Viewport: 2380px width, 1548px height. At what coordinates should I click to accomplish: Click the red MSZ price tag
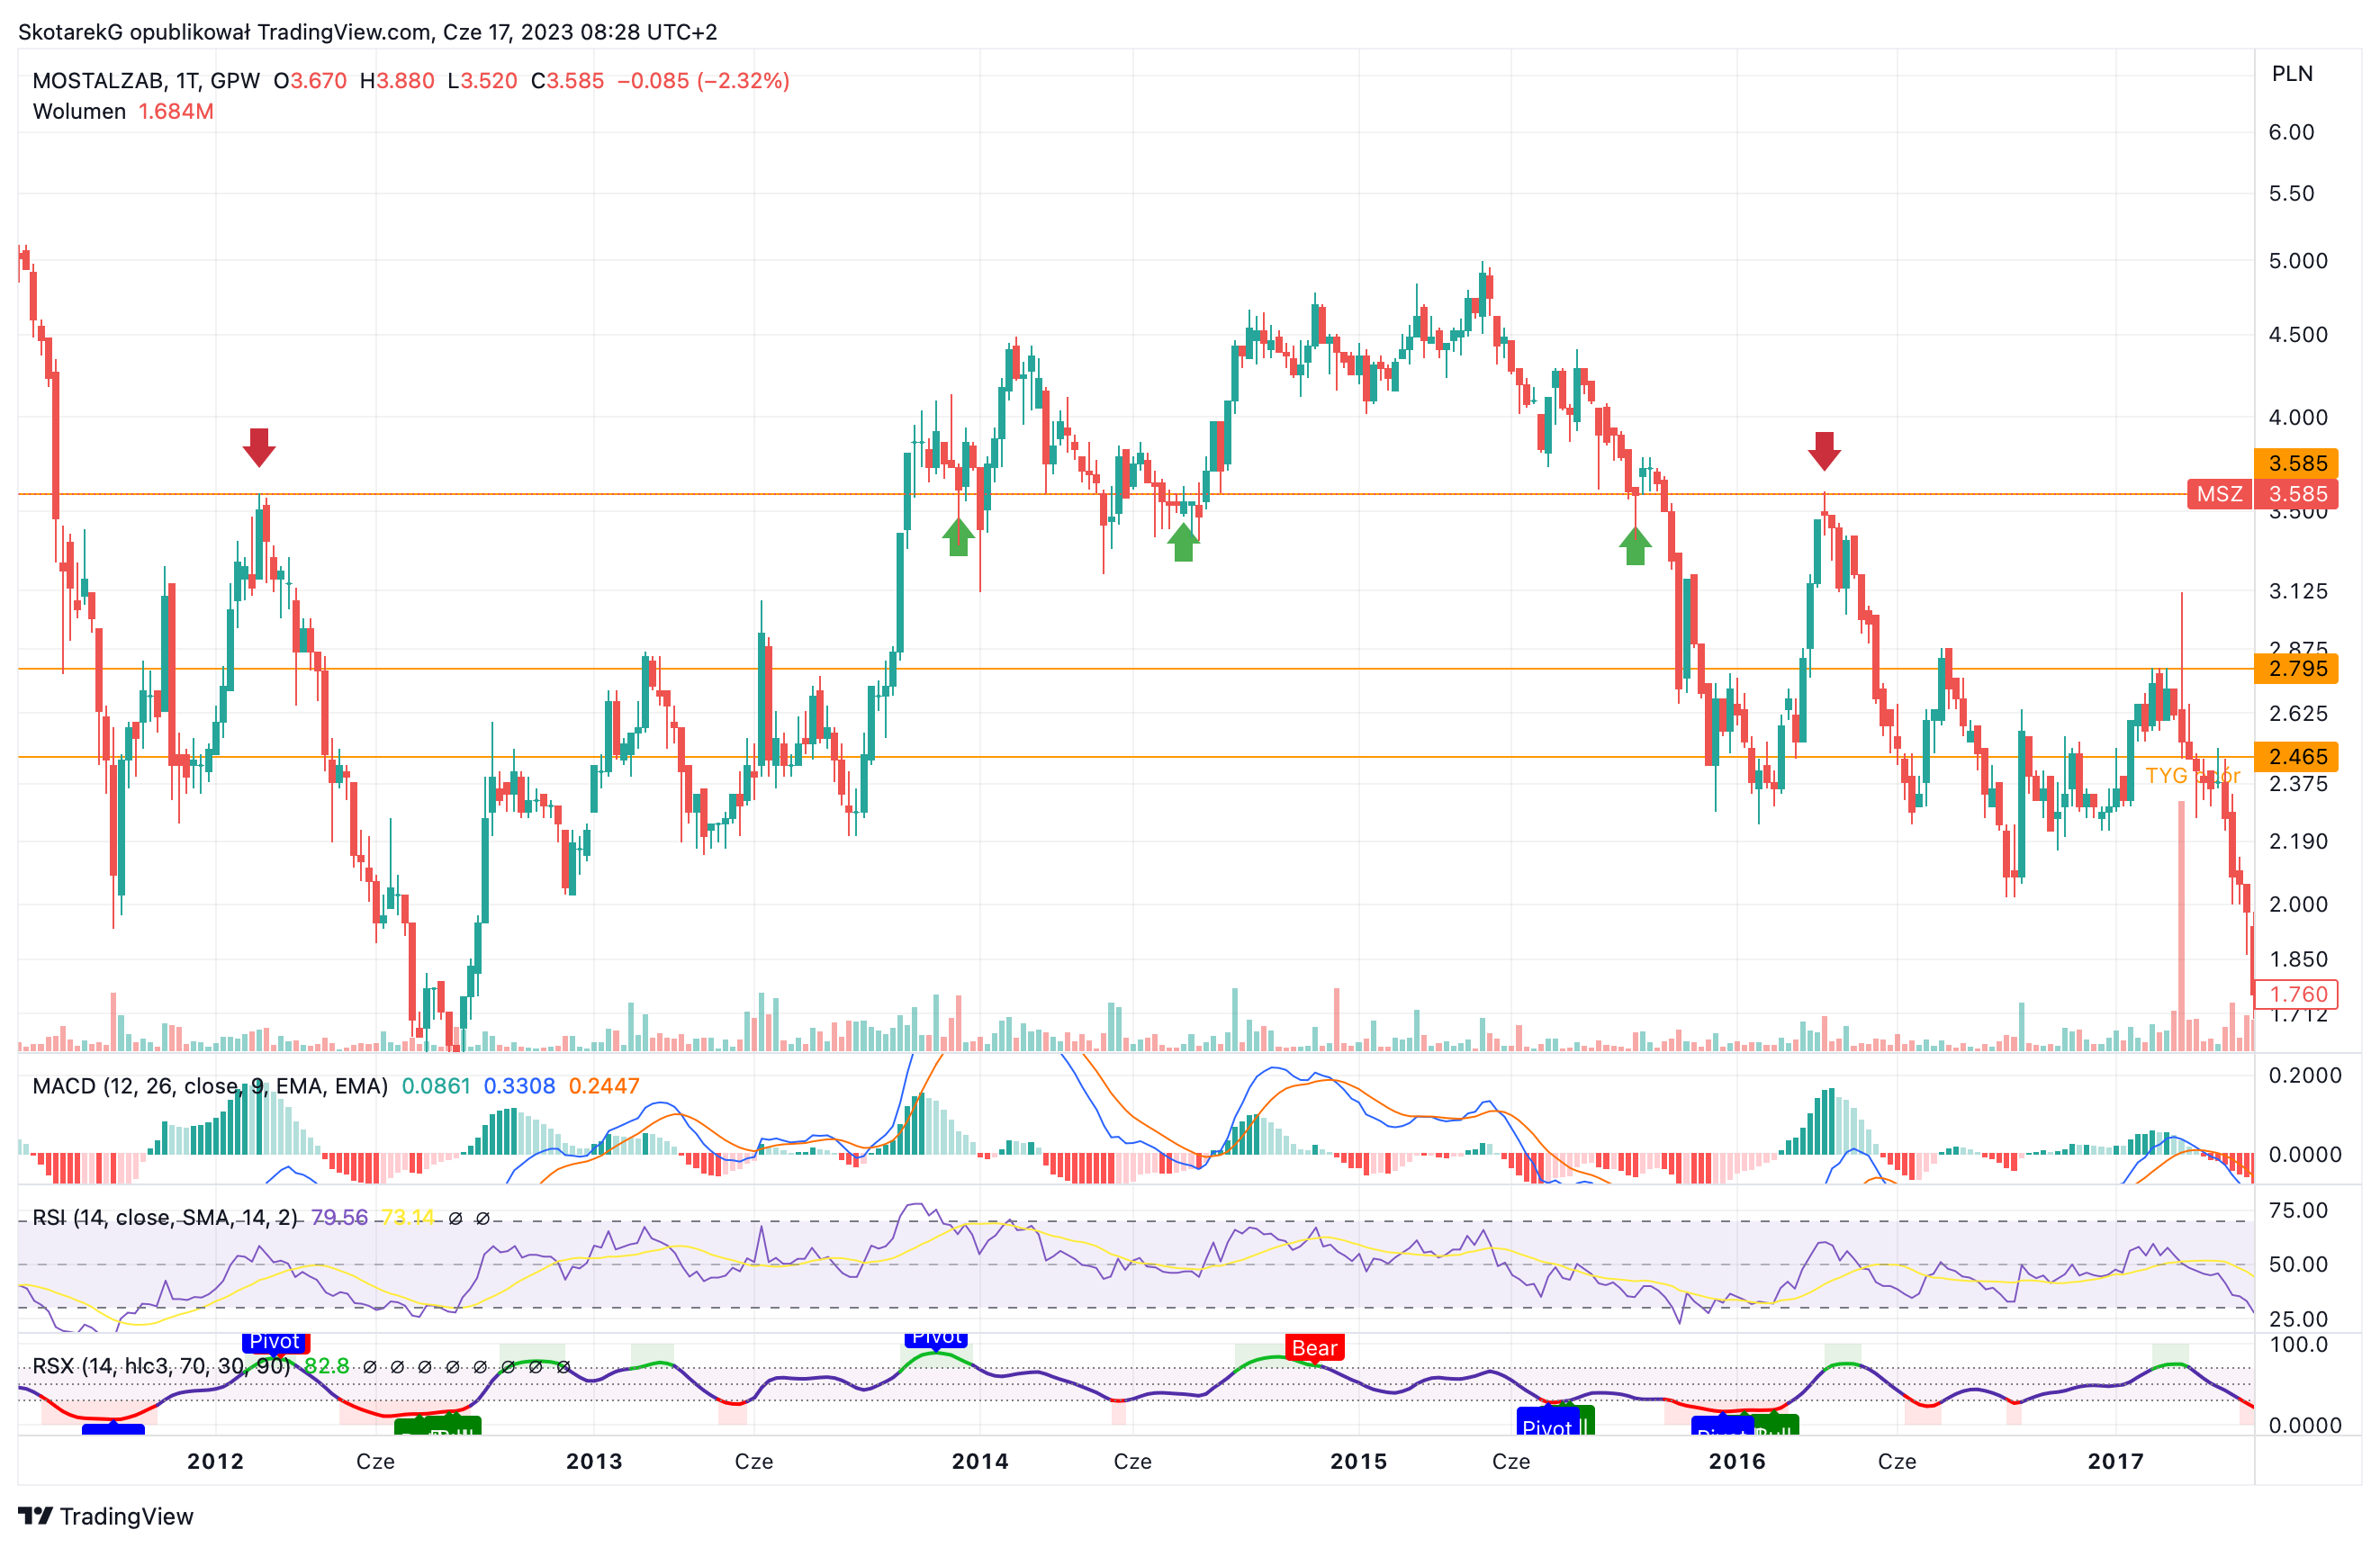click(x=2219, y=494)
